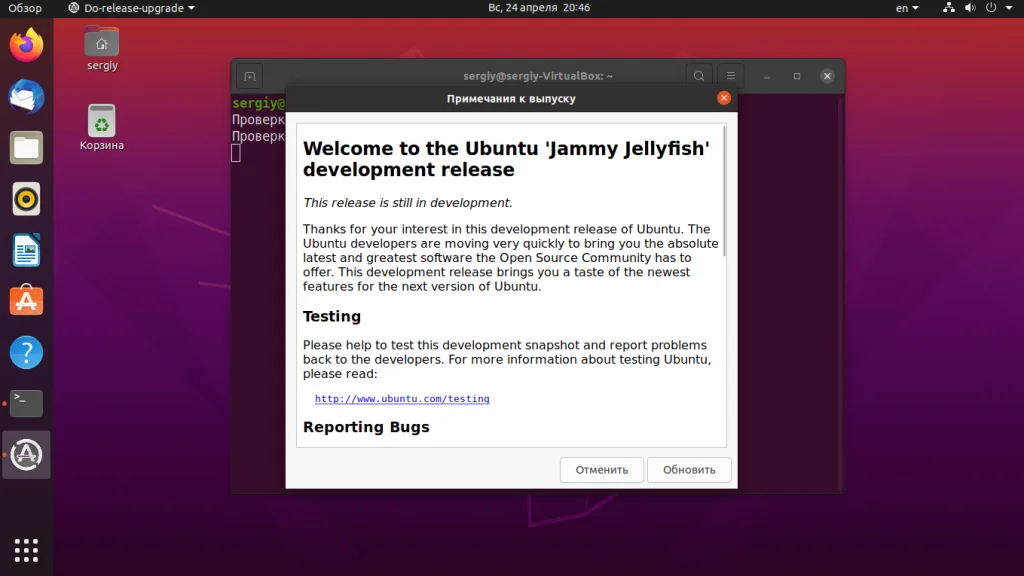Click the Обновить button to upgrade
The height and width of the screenshot is (576, 1024).
pyautogui.click(x=689, y=469)
